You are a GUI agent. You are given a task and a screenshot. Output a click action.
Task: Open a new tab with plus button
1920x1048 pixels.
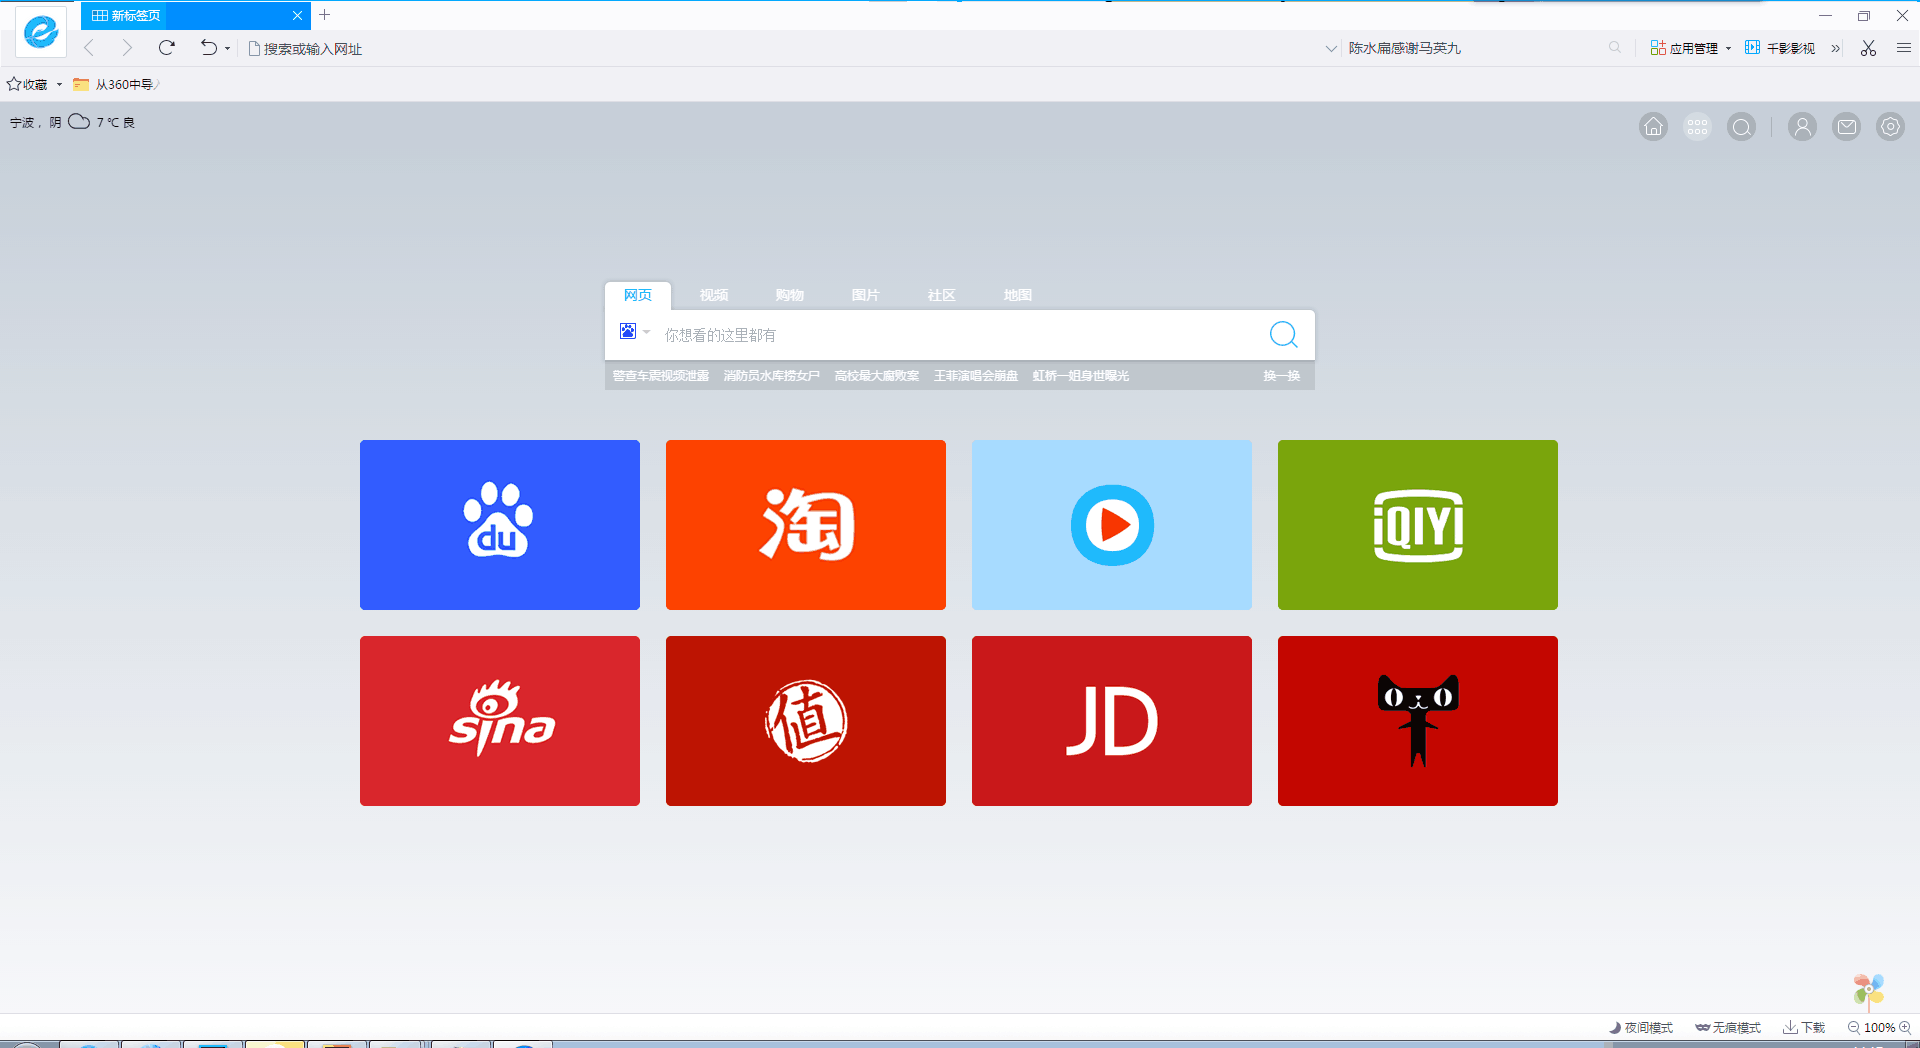(x=324, y=15)
